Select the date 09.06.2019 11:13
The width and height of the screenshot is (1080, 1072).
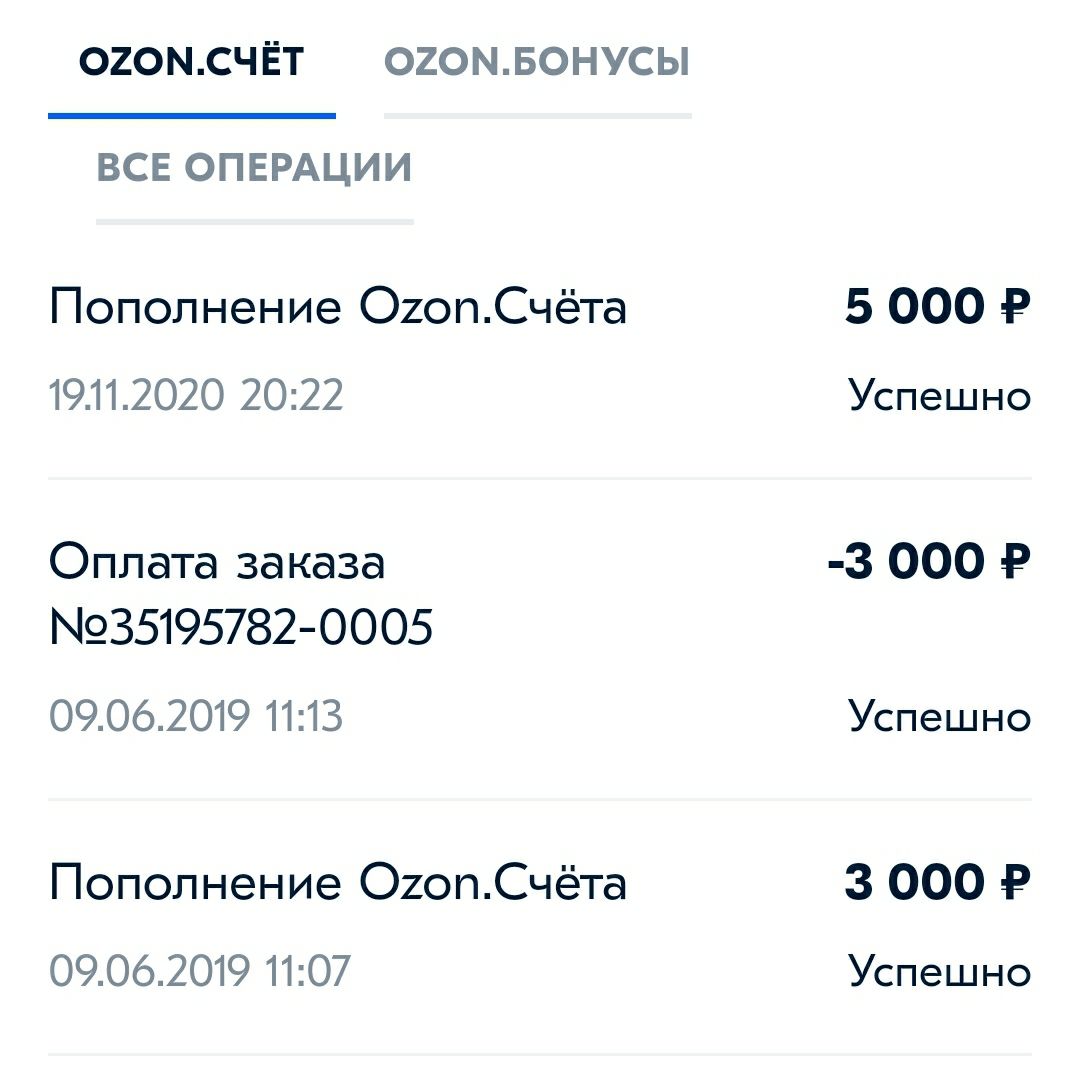point(196,717)
